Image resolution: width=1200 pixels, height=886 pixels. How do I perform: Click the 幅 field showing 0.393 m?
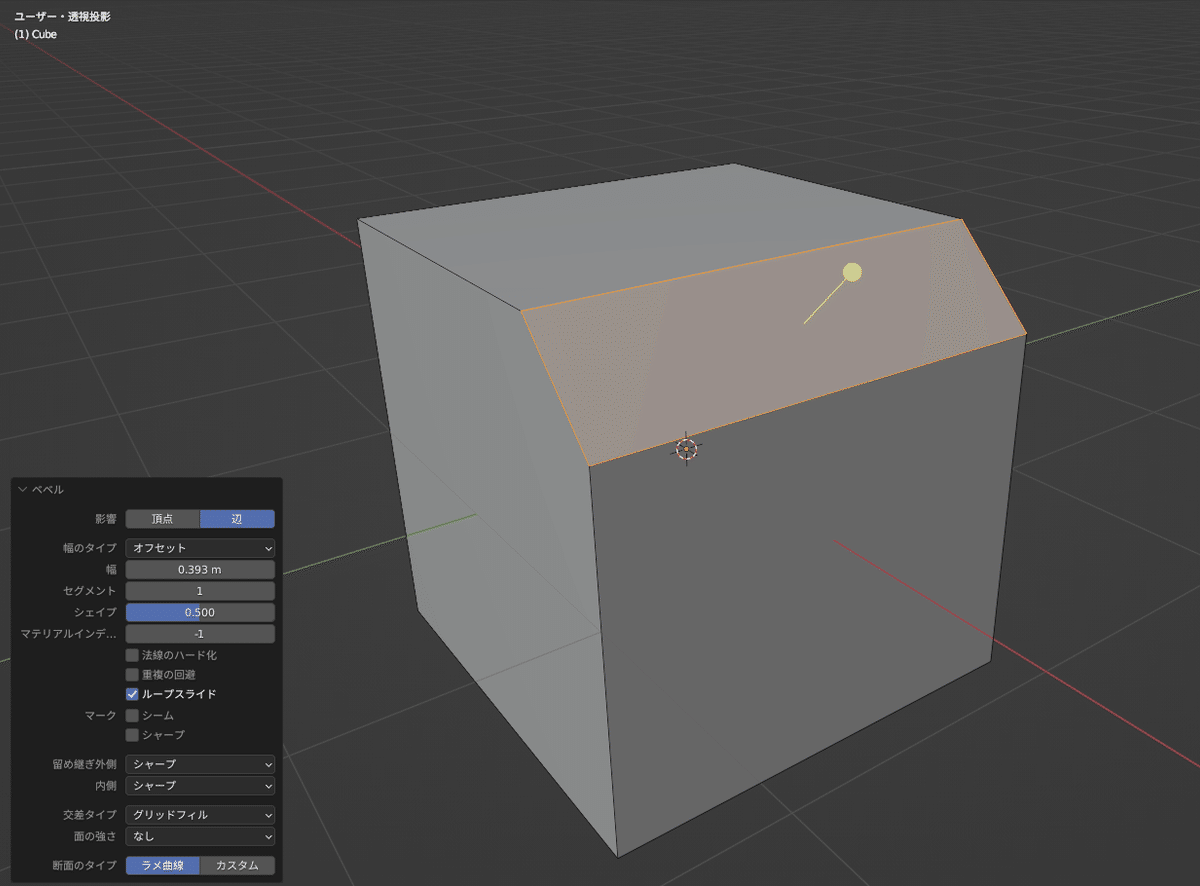(x=200, y=569)
